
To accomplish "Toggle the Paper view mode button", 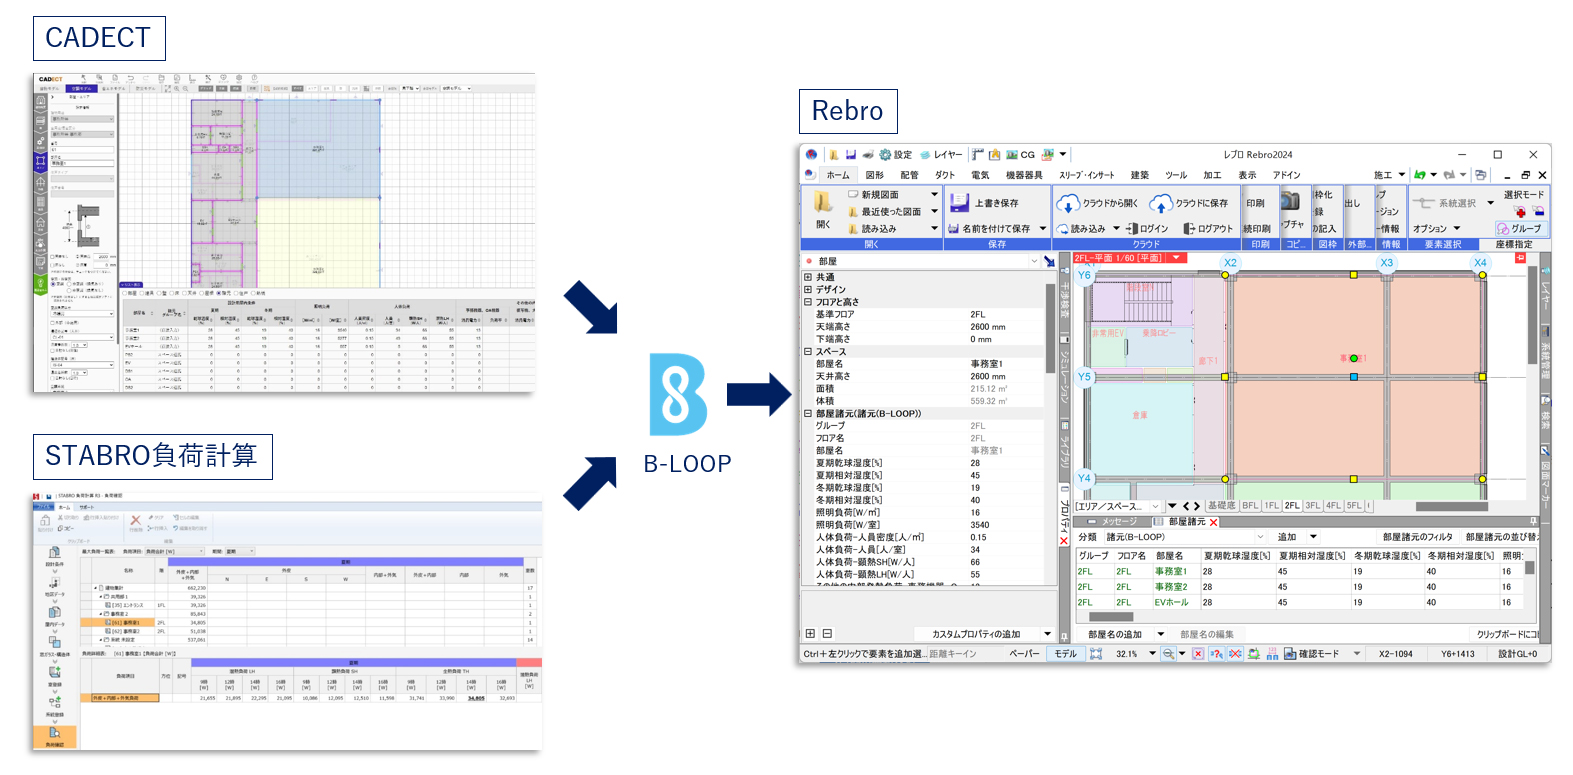I will (x=1024, y=654).
